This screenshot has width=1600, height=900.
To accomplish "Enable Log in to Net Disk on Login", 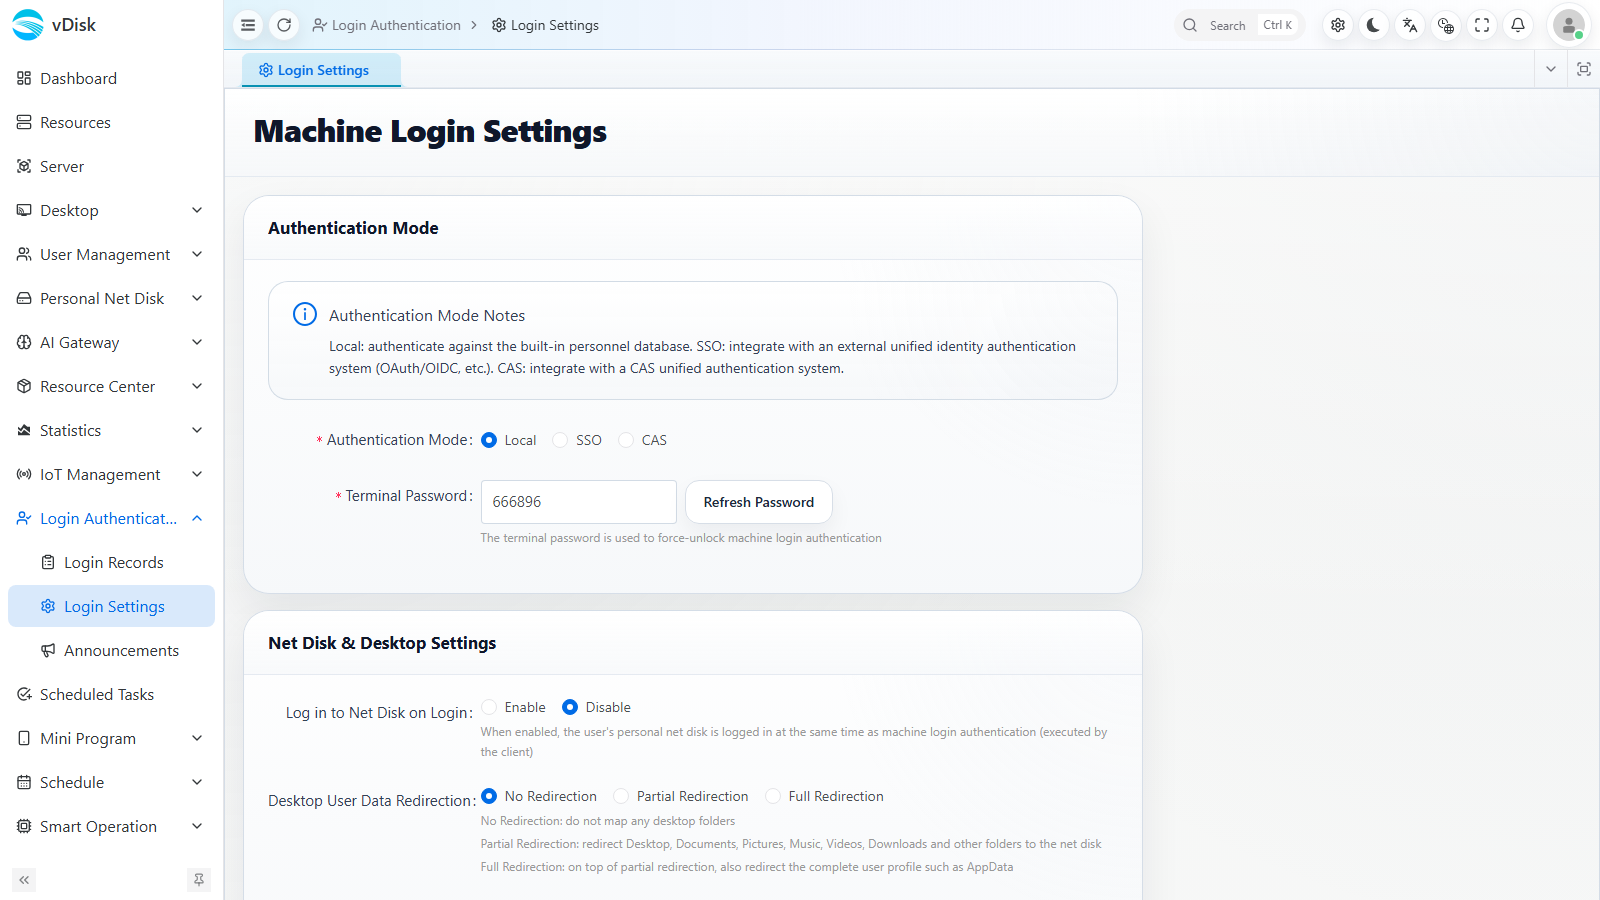I will (x=514, y=707).
